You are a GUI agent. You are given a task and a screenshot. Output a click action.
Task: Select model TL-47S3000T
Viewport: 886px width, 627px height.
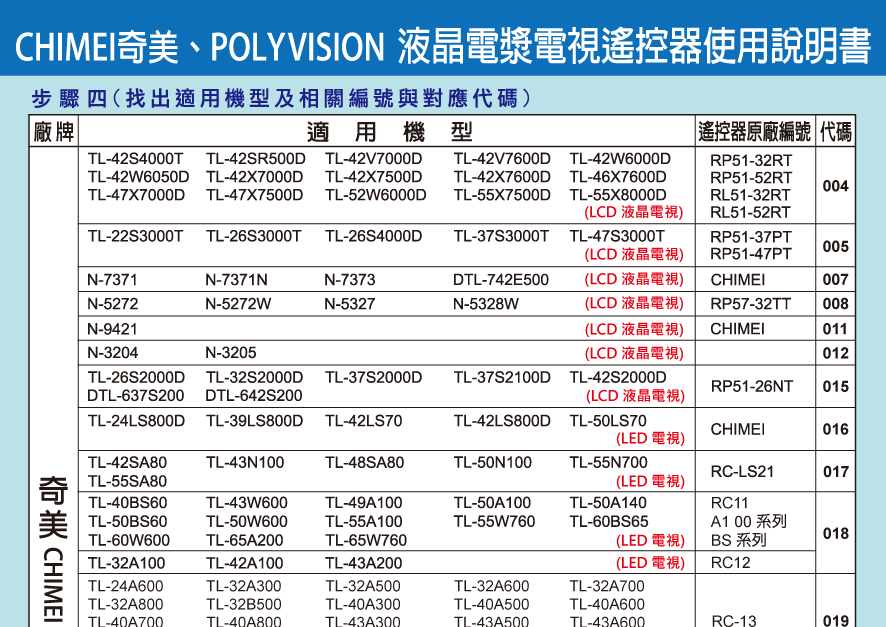coord(617,236)
